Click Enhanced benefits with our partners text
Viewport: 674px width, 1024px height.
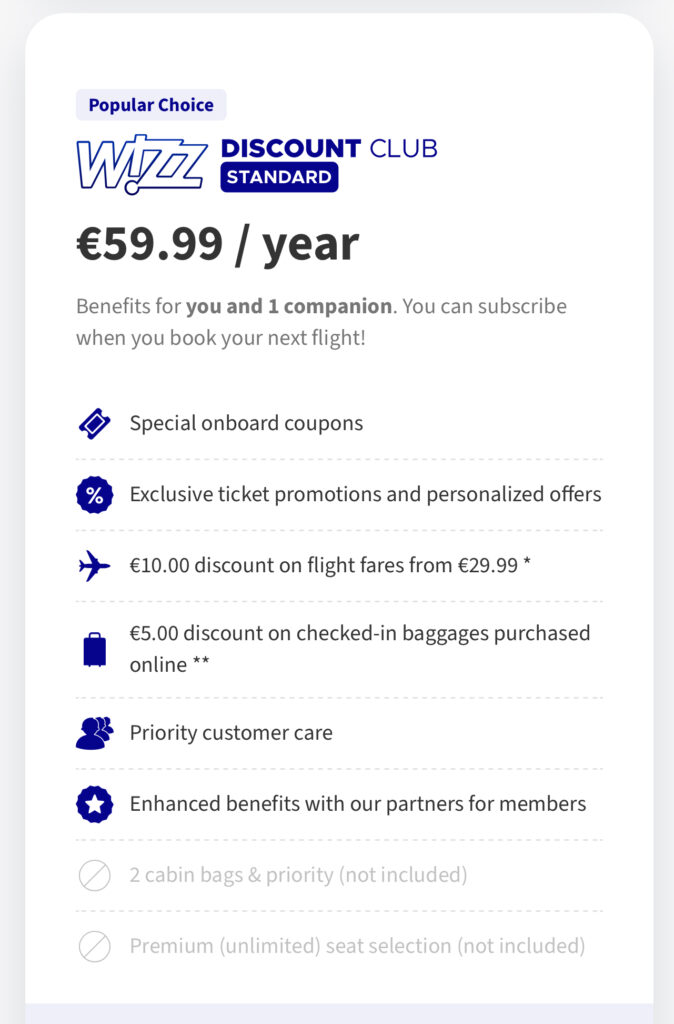coord(357,804)
